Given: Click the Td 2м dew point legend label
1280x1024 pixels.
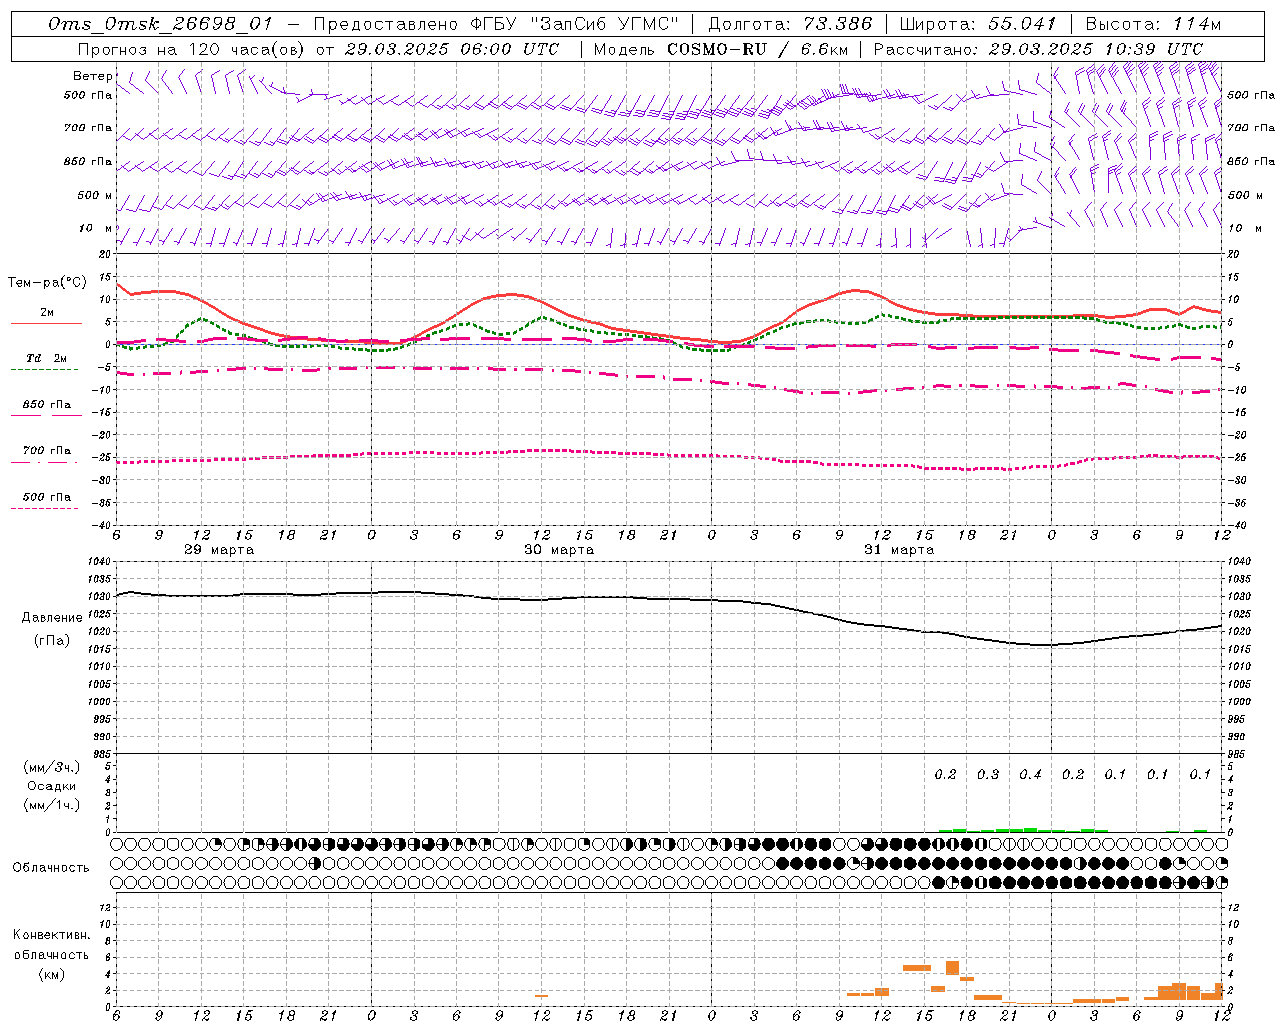Looking at the screenshot, I should 46,358.
